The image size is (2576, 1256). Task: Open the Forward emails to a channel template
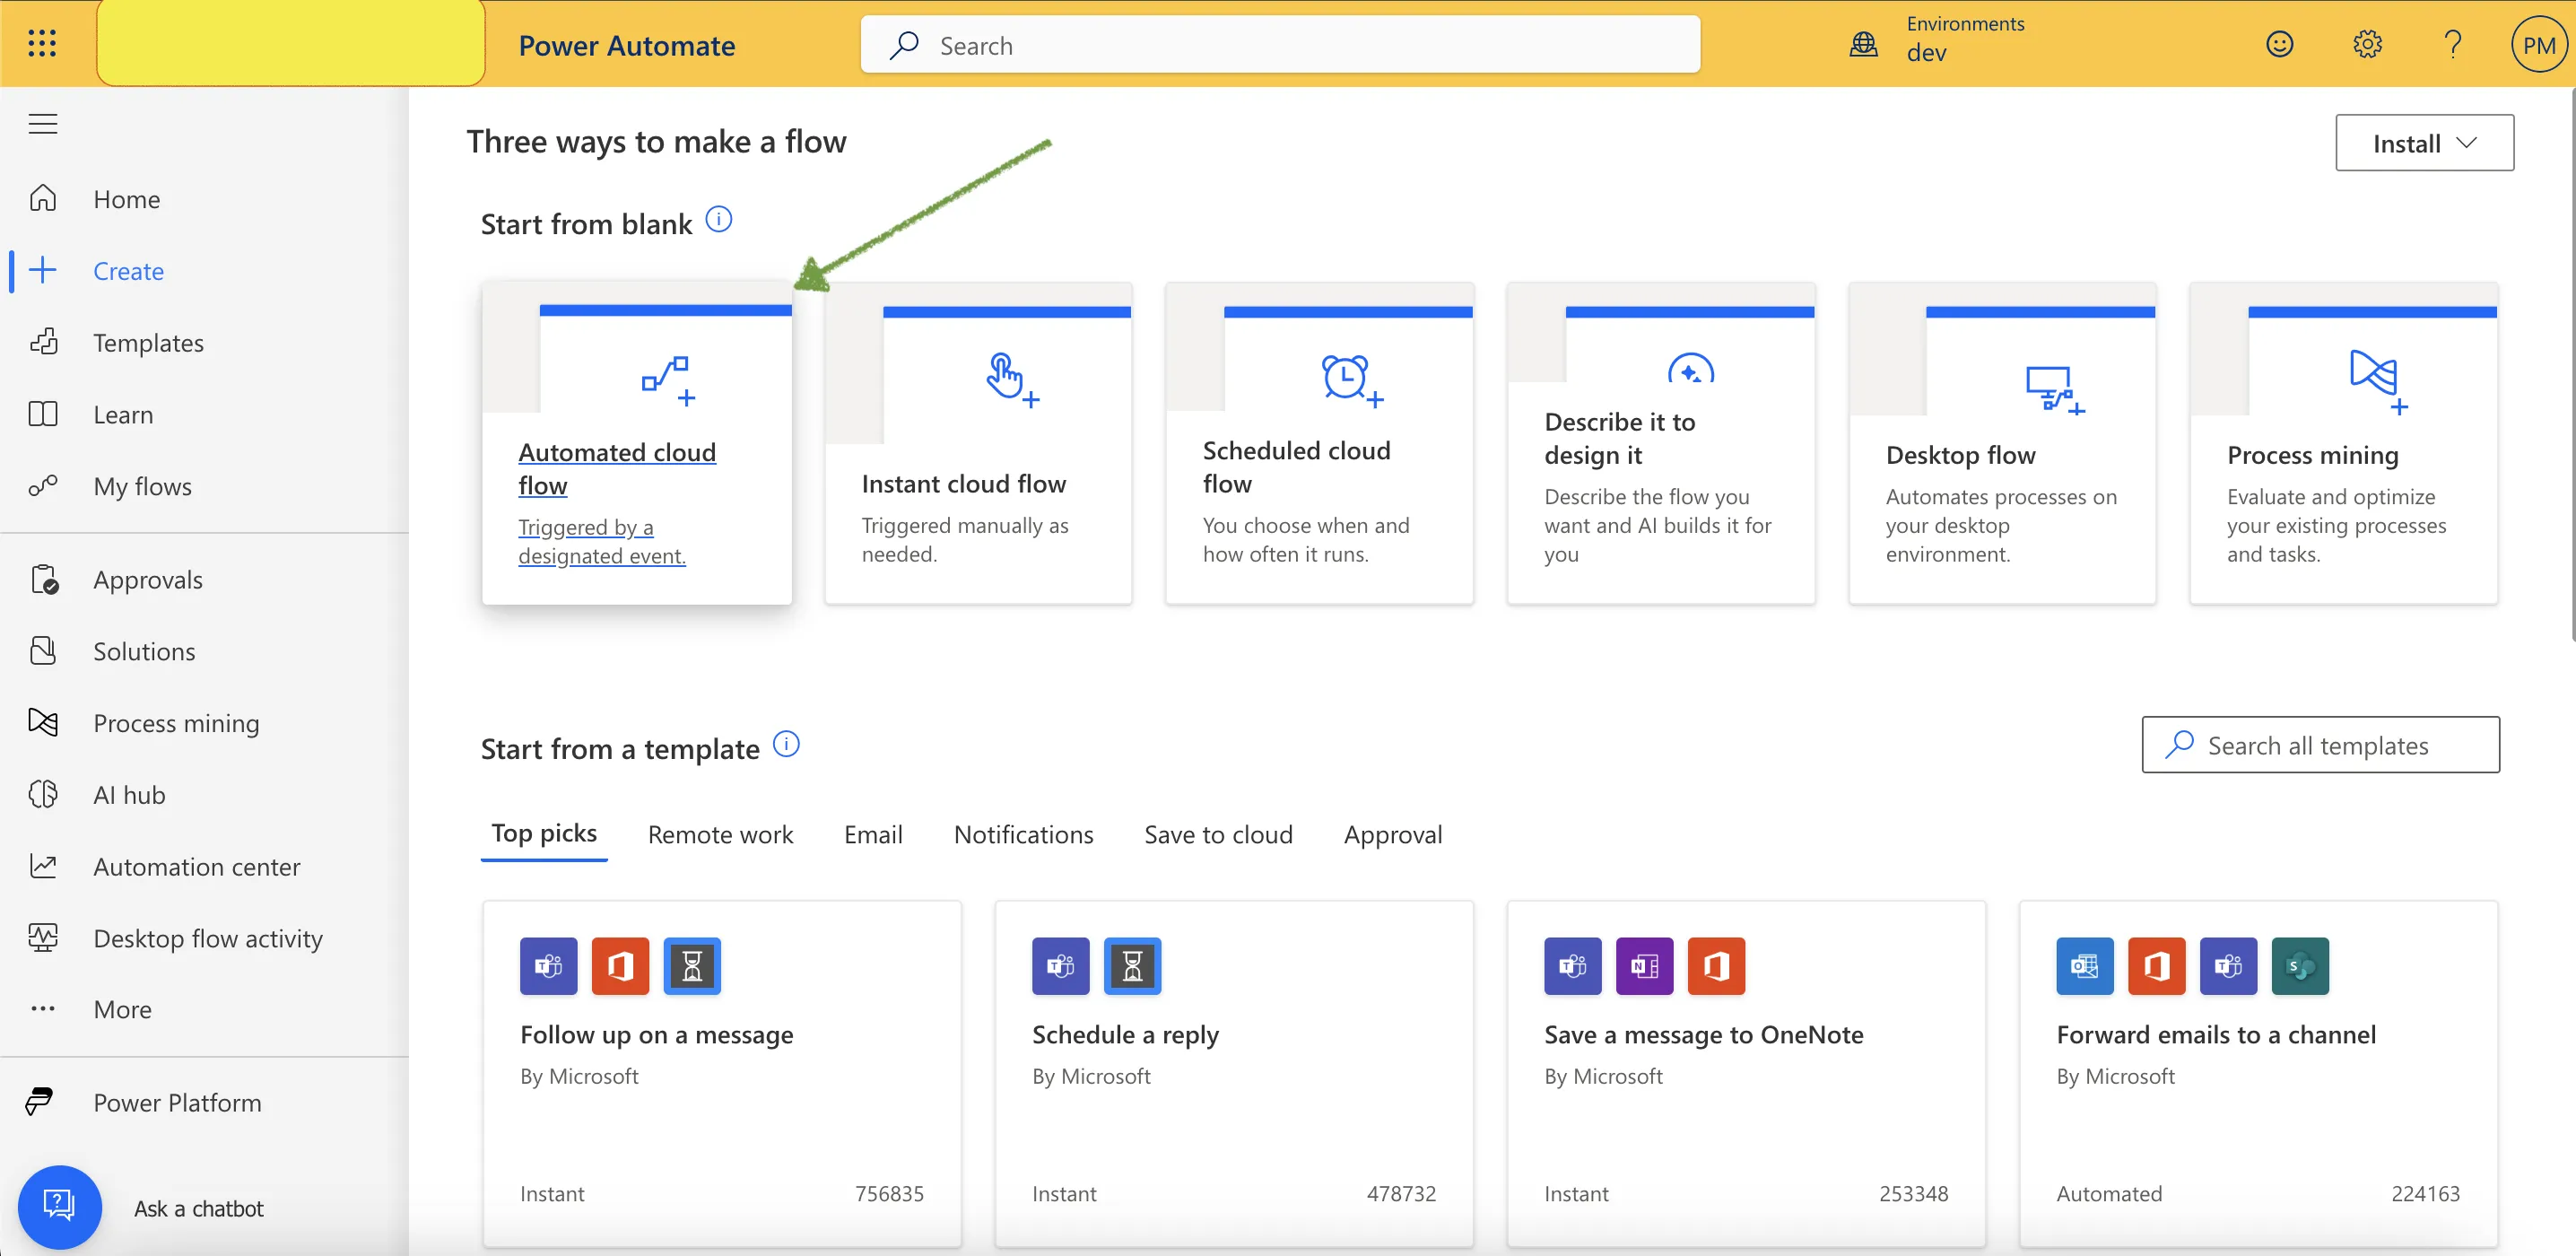pos(2258,1075)
